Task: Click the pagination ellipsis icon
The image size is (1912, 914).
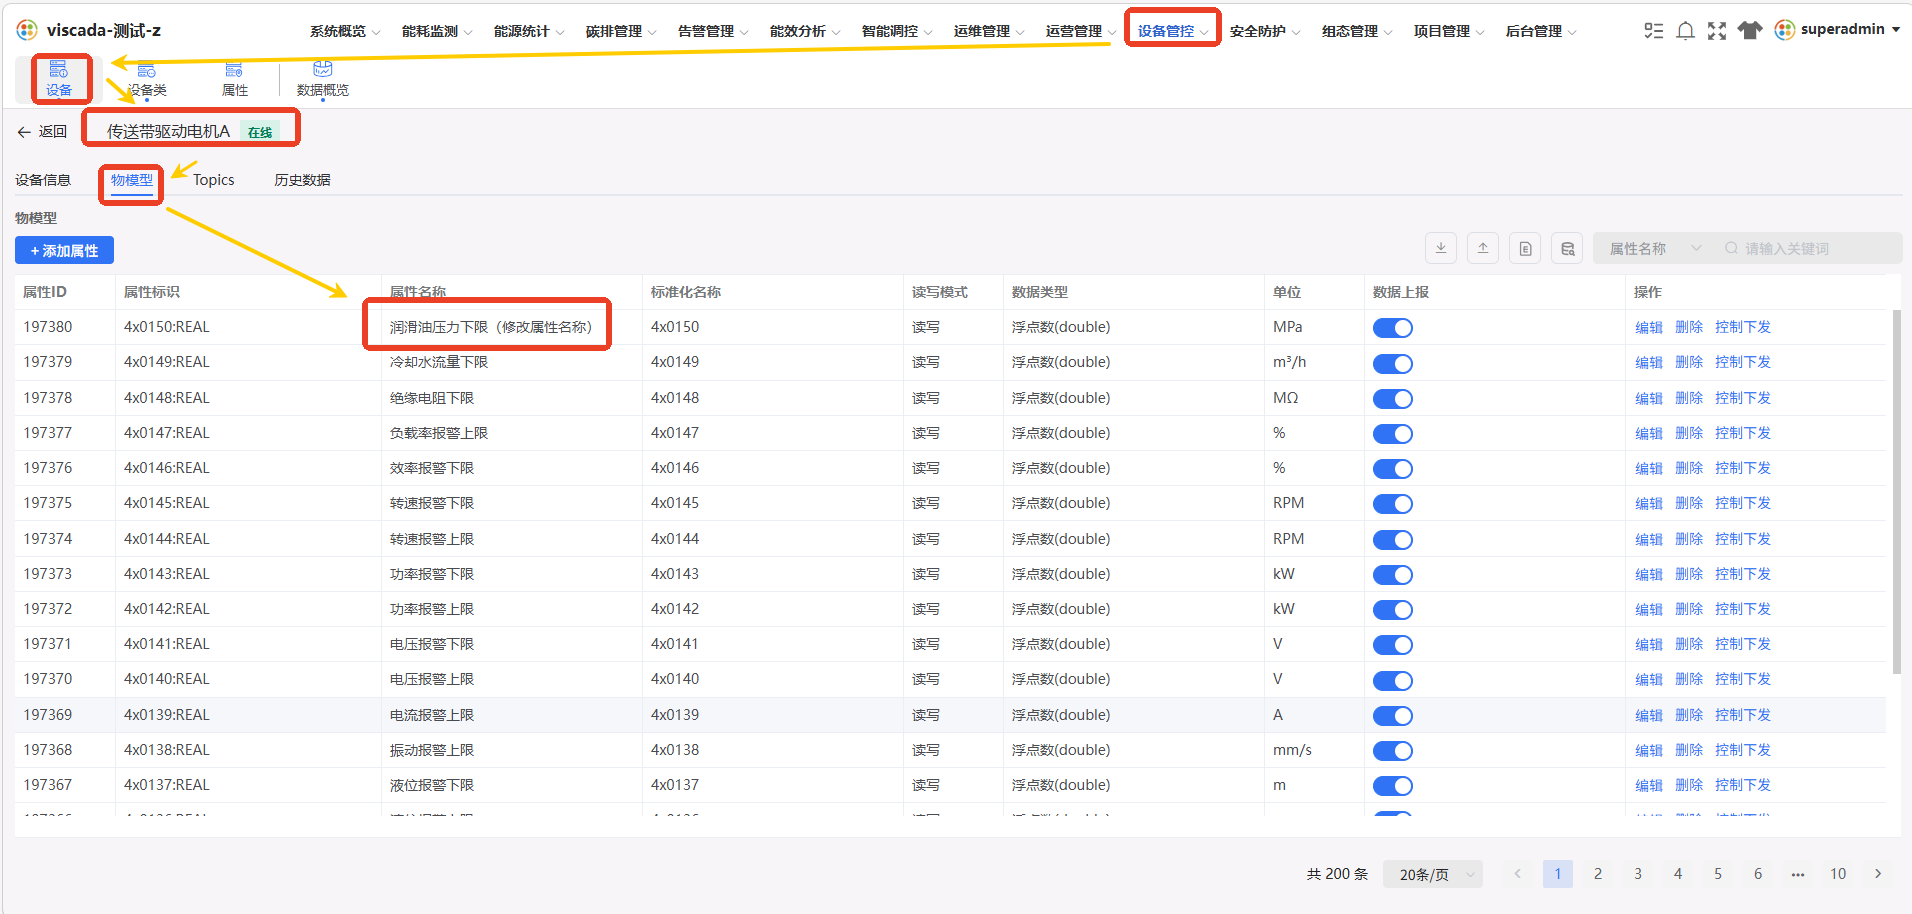Action: 1798,874
